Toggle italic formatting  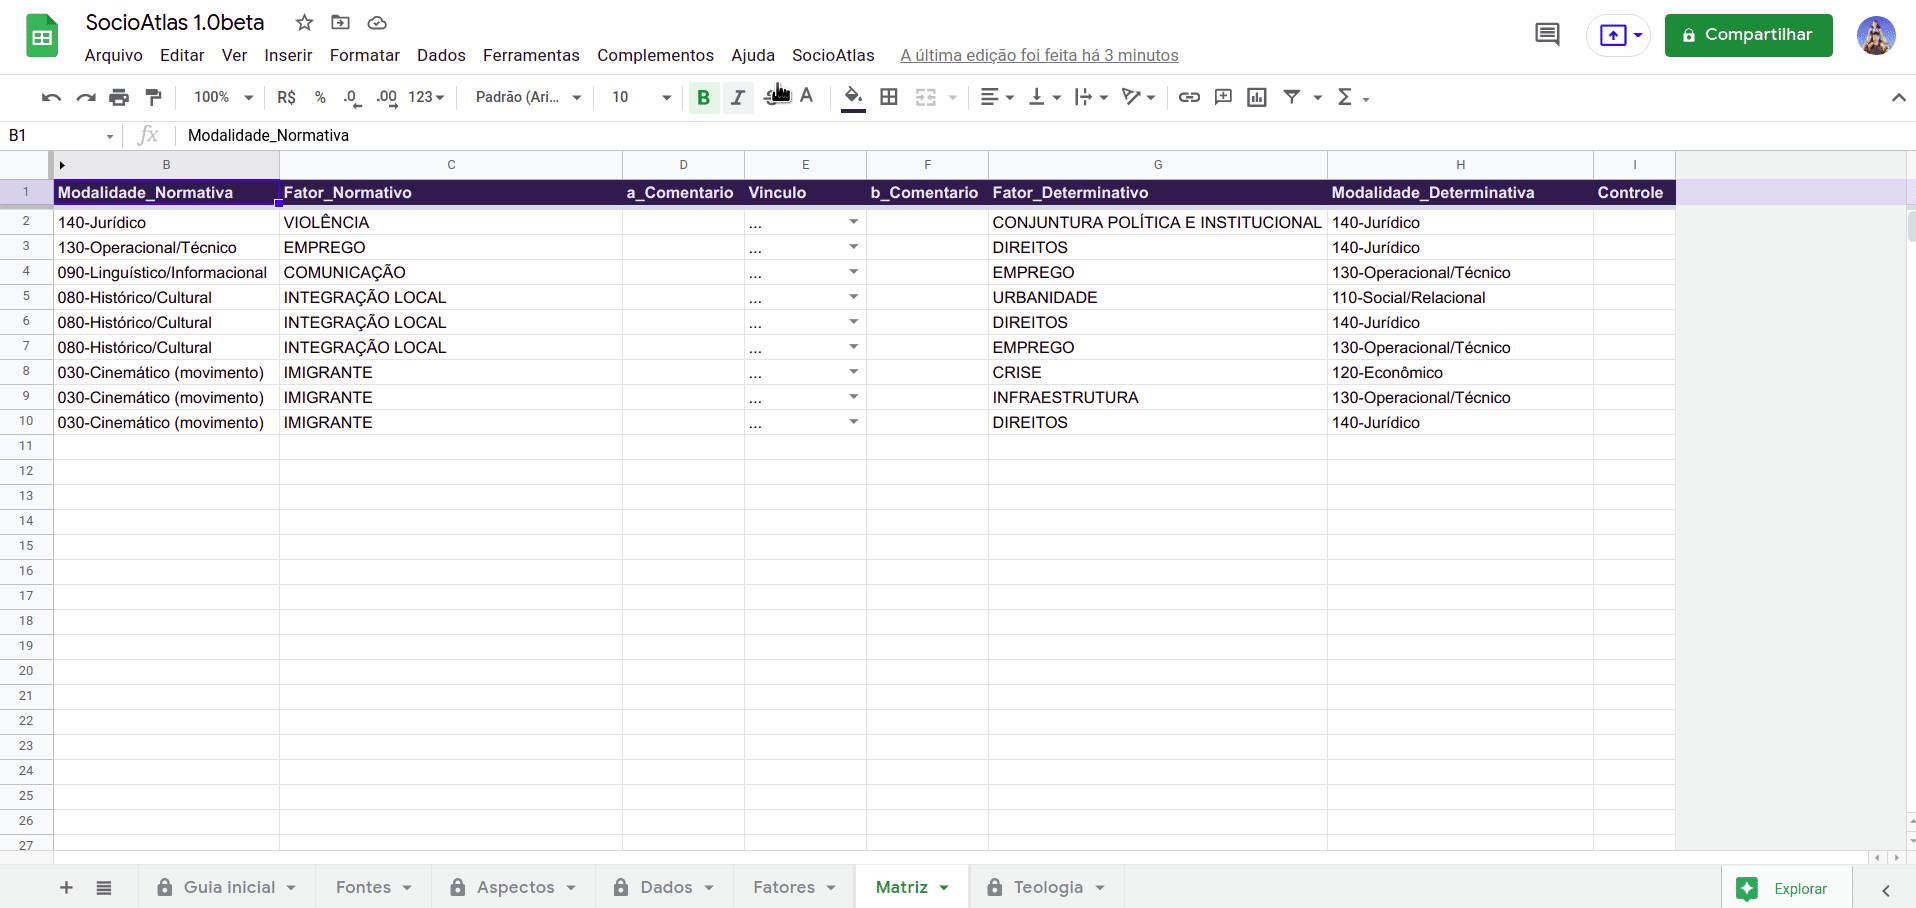738,97
